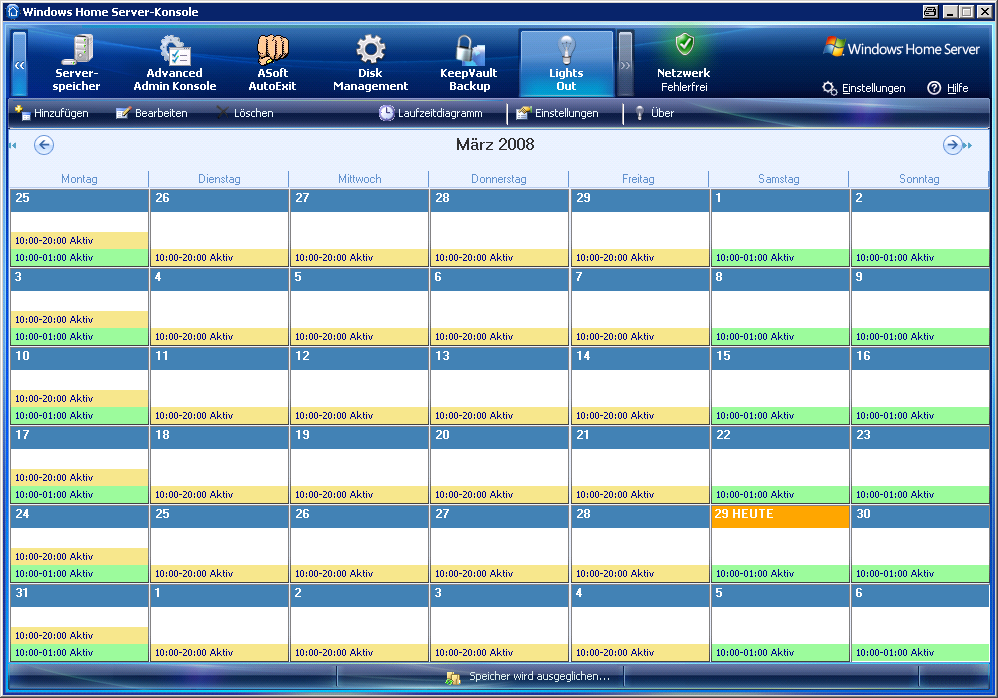The width and height of the screenshot is (998, 698).
Task: Click 10:00-01:00 Aktiv entry on day 9
Action: tap(920, 337)
